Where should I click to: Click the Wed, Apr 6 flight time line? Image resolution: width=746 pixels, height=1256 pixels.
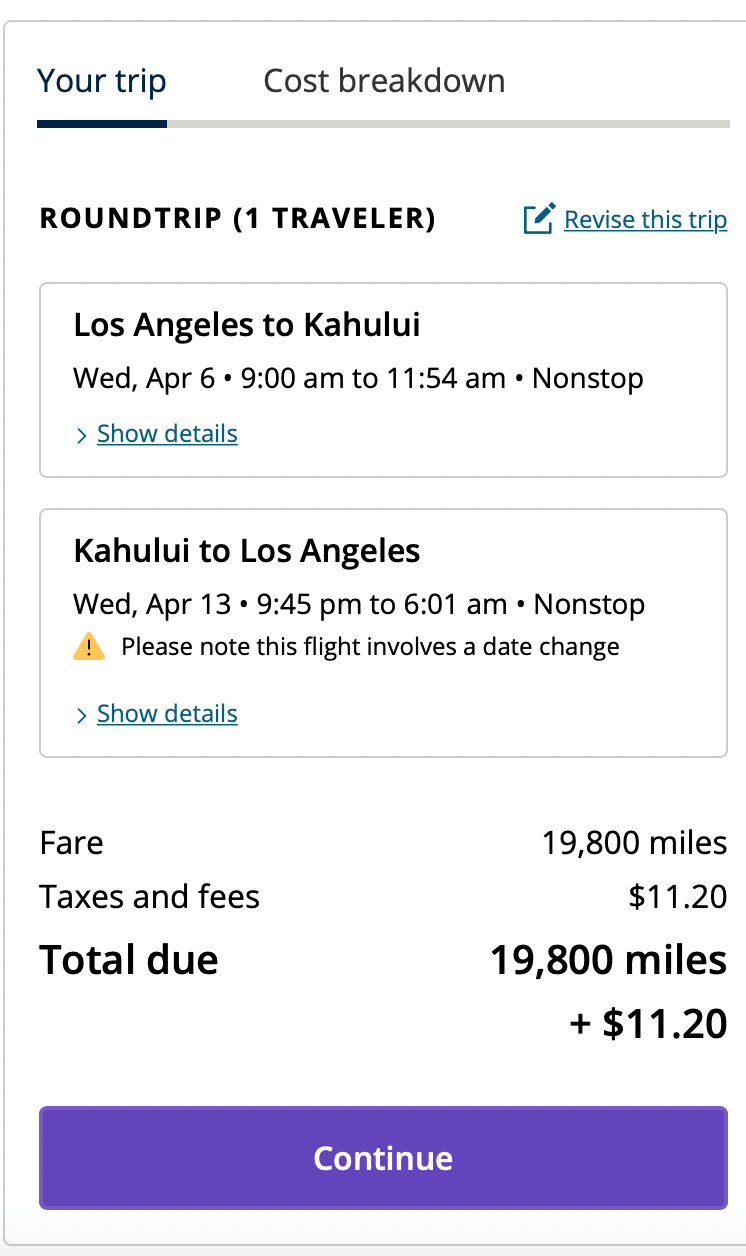(x=358, y=379)
